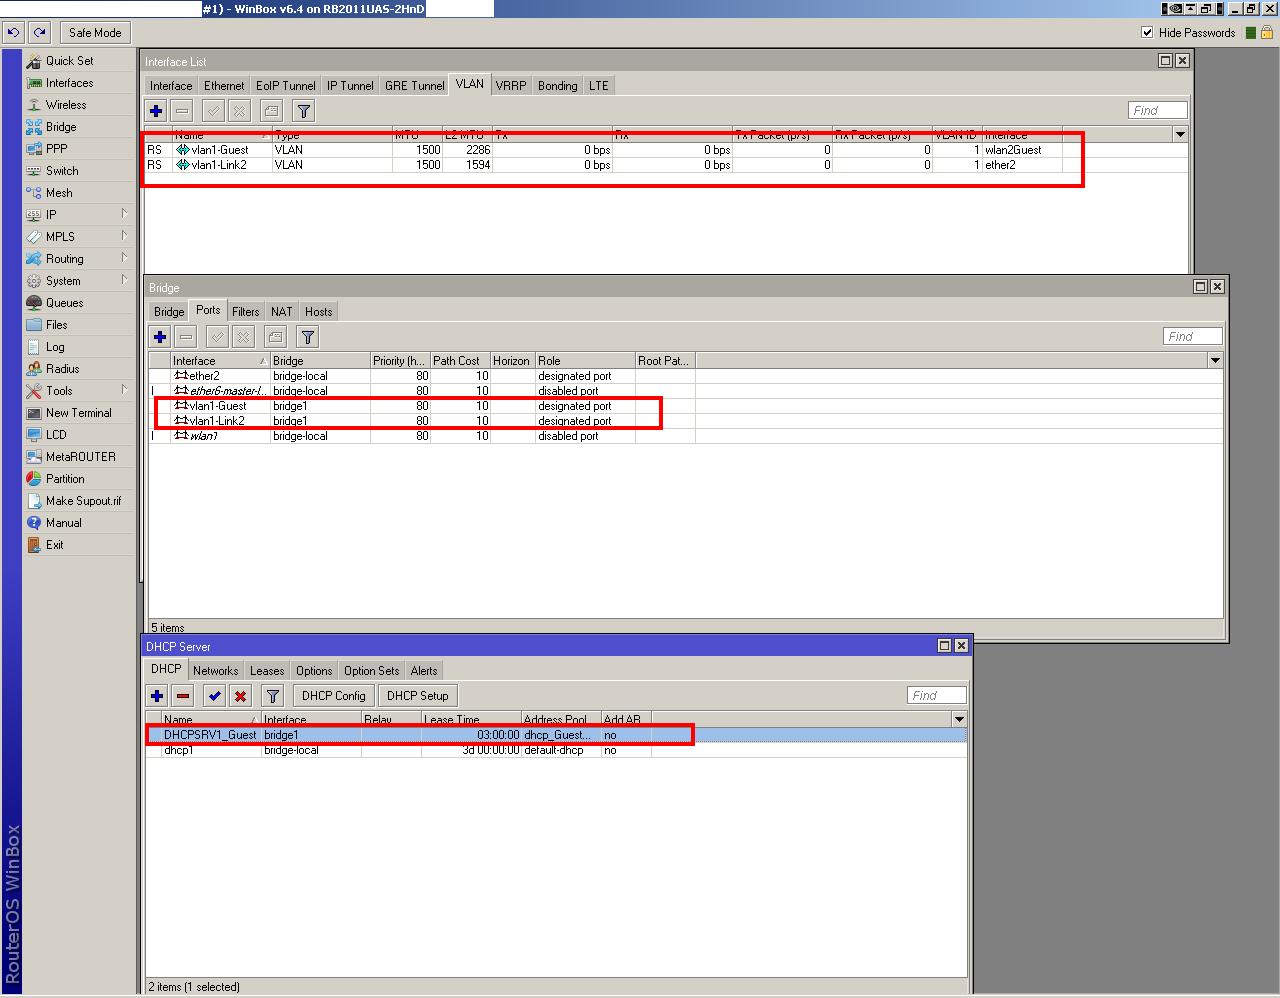Screen dimensions: 1280x998
Task: Click the comment icon in Interface List toolbar
Action: pyautogui.click(x=271, y=111)
